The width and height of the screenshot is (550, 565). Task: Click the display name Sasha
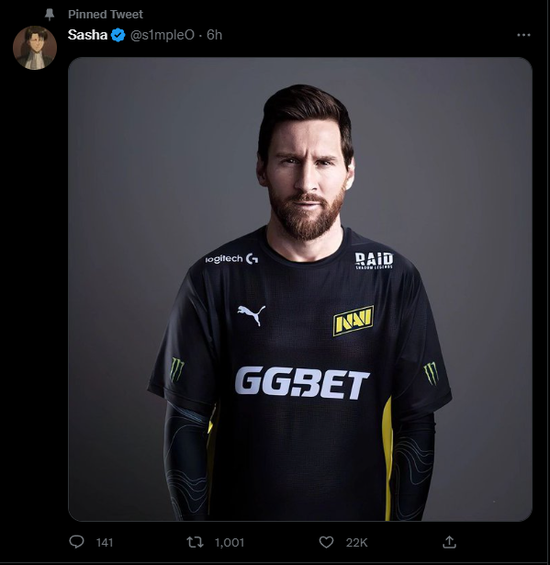pos(88,35)
